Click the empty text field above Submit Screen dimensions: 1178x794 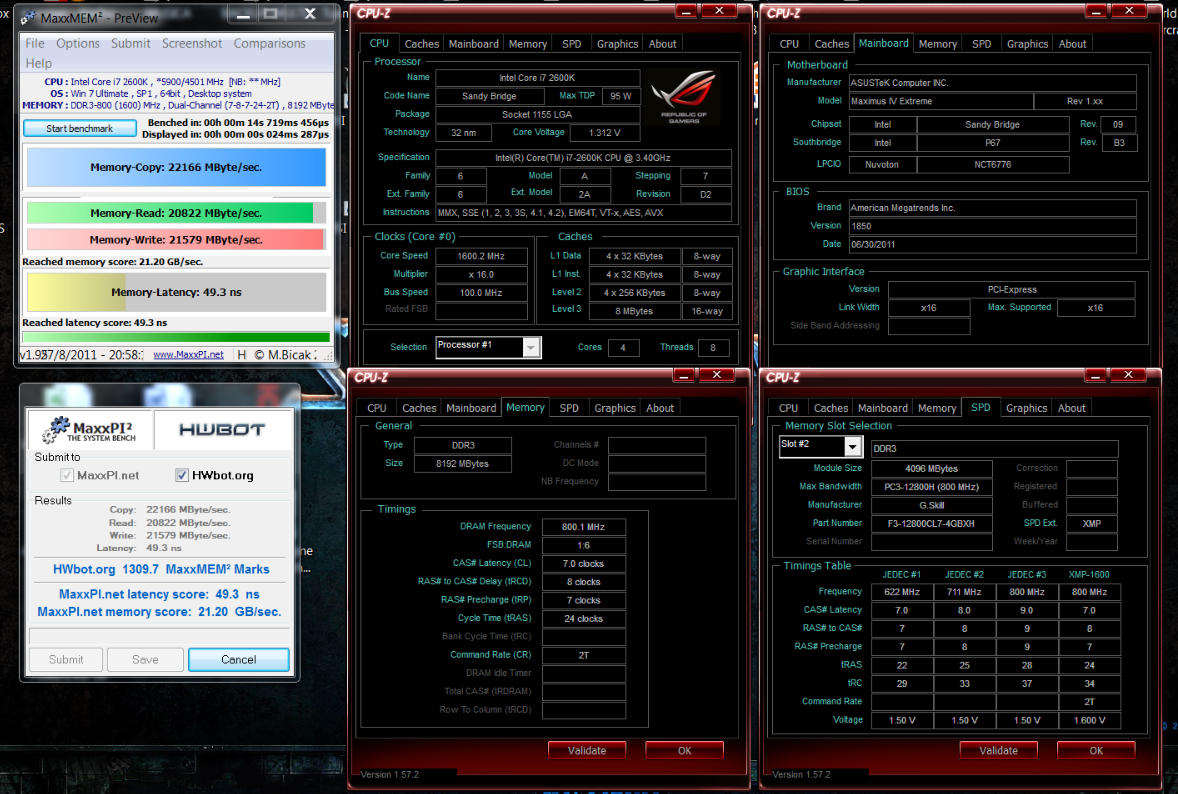point(159,636)
